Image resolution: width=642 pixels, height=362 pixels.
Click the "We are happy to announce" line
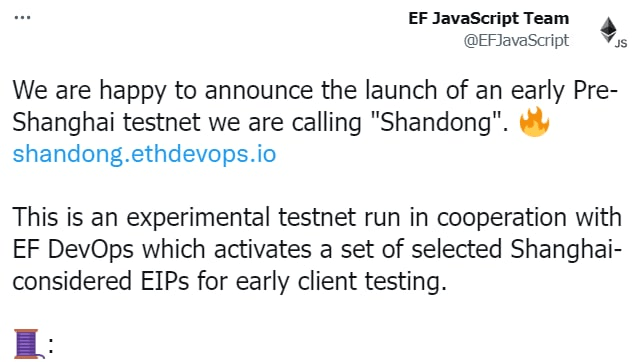(315, 91)
